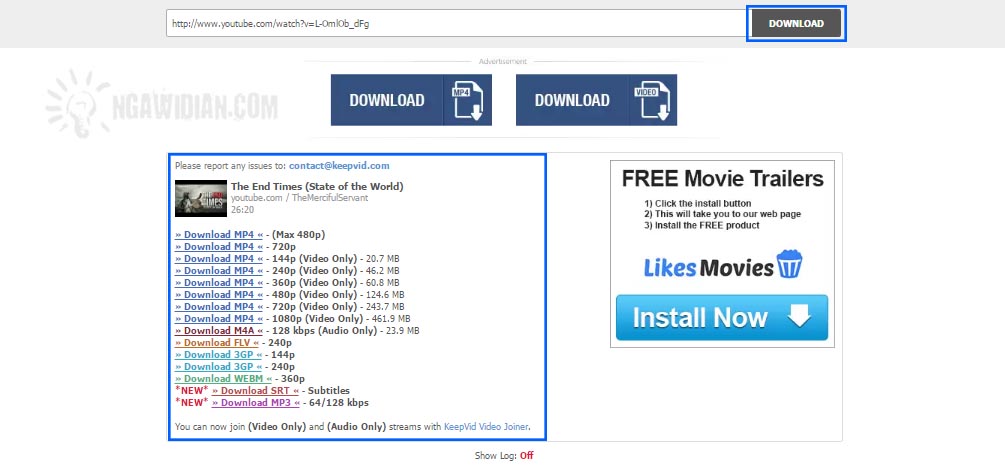The width and height of the screenshot is (1005, 468).
Task: Click the blue DOWNLOAD banner left of the MP4 icon
Action: click(x=387, y=100)
